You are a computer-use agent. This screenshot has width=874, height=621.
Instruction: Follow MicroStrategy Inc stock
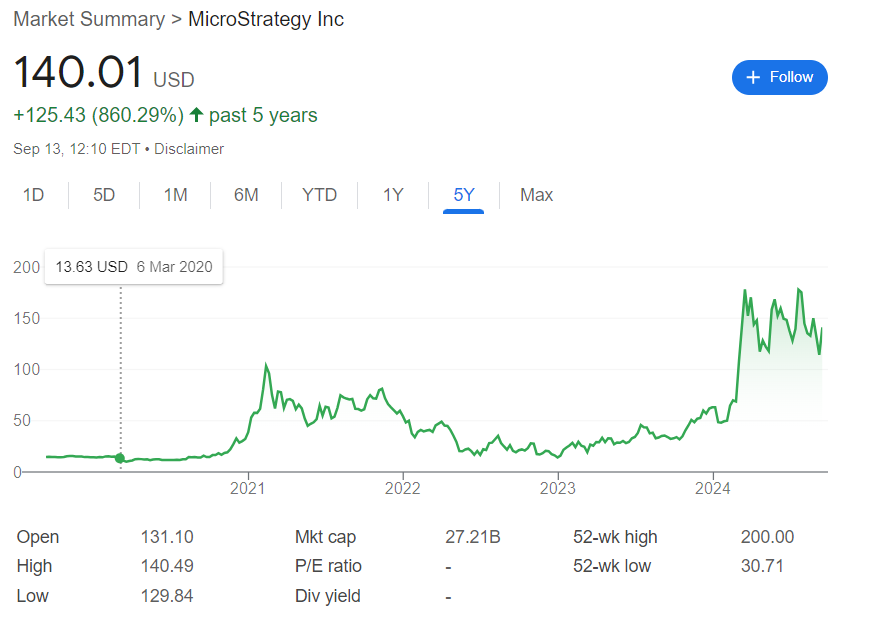(x=779, y=77)
